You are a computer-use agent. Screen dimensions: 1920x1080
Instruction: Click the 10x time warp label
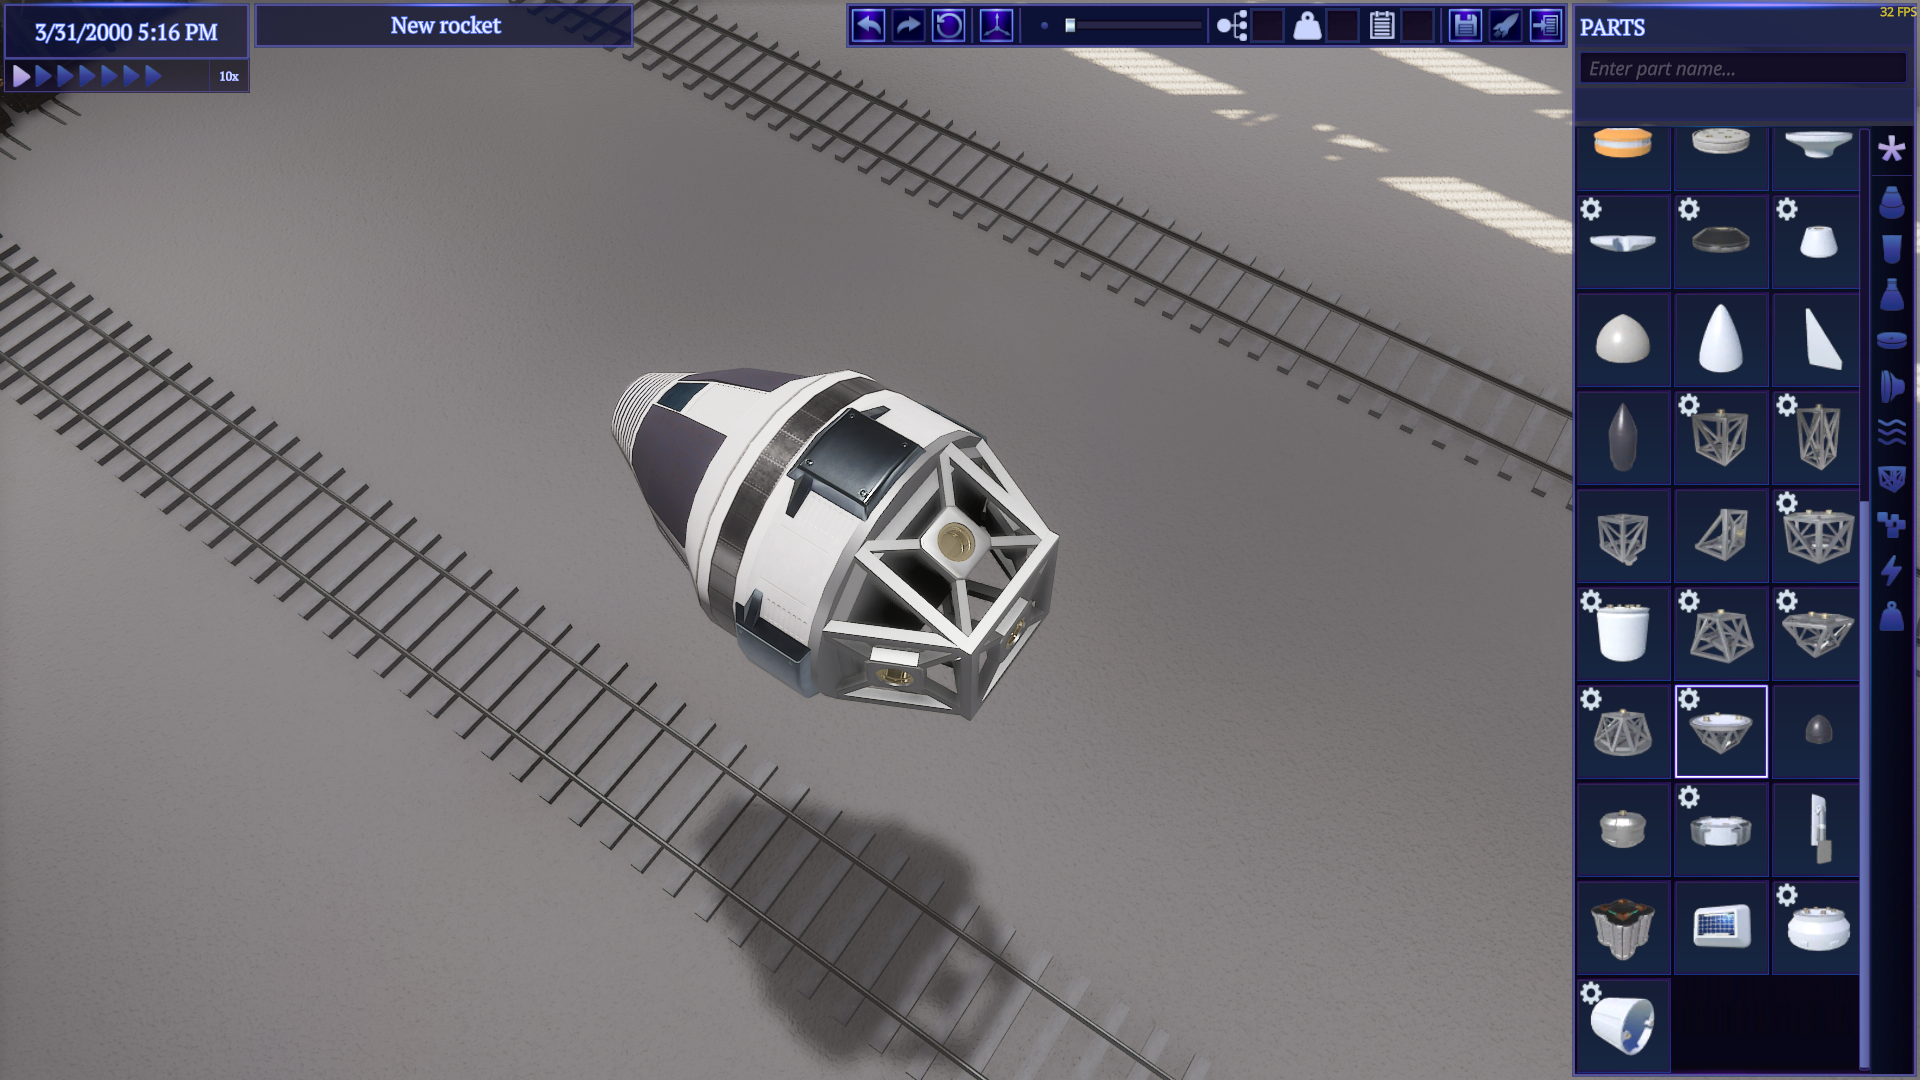[x=229, y=77]
